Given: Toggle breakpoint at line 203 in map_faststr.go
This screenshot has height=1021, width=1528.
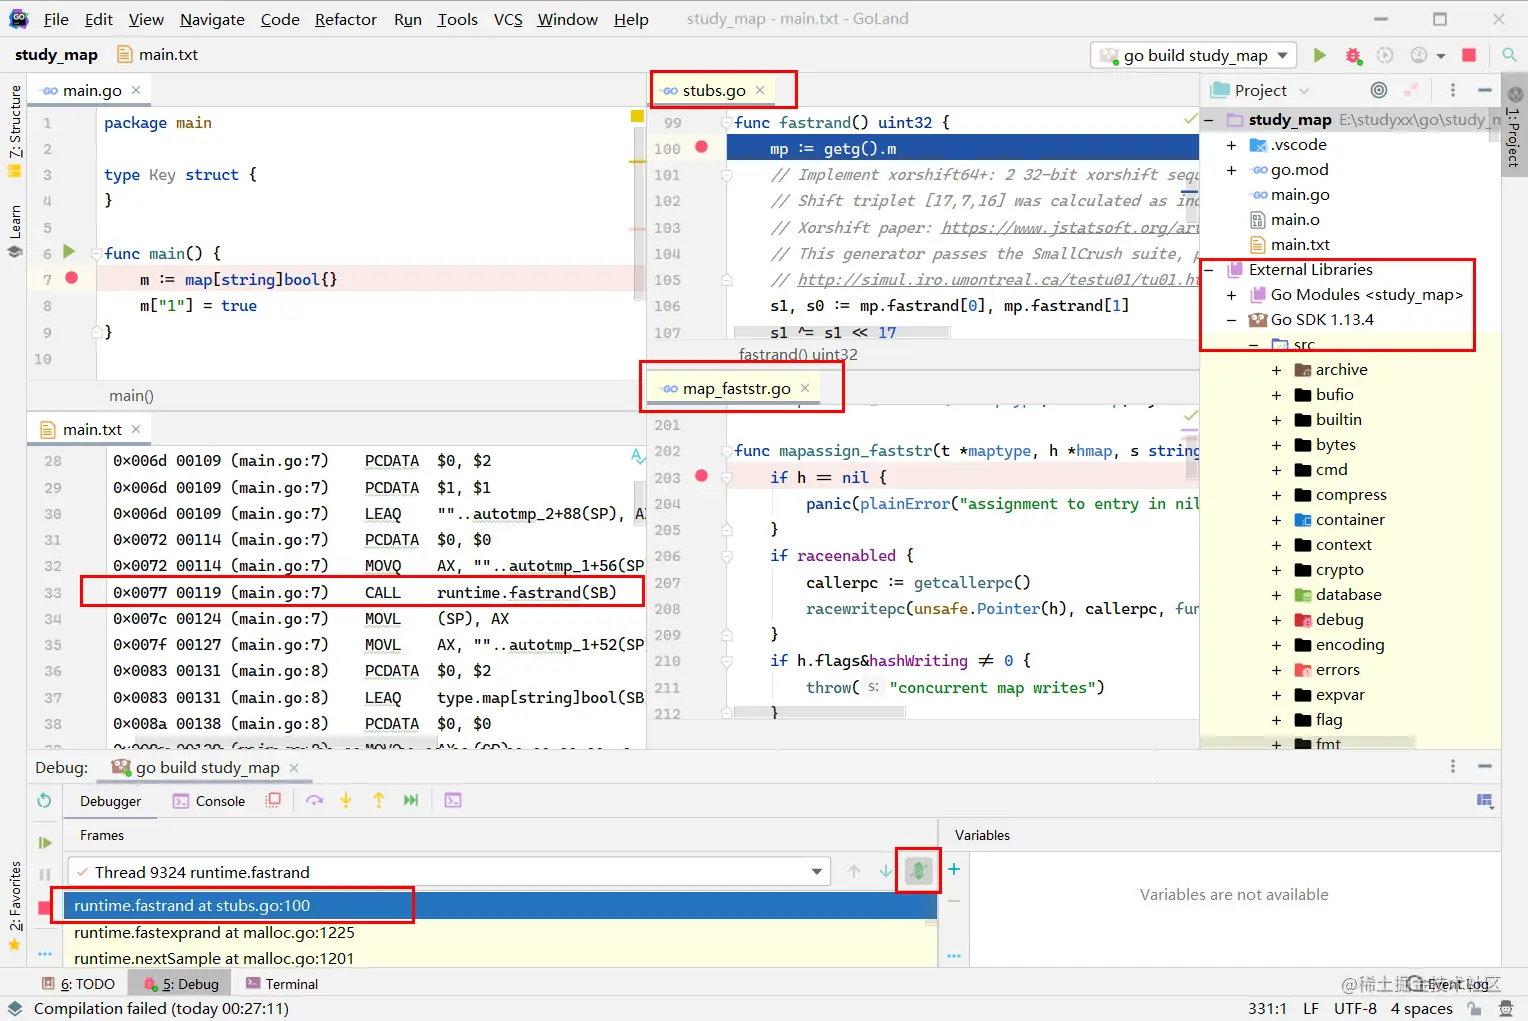Looking at the screenshot, I should [702, 476].
